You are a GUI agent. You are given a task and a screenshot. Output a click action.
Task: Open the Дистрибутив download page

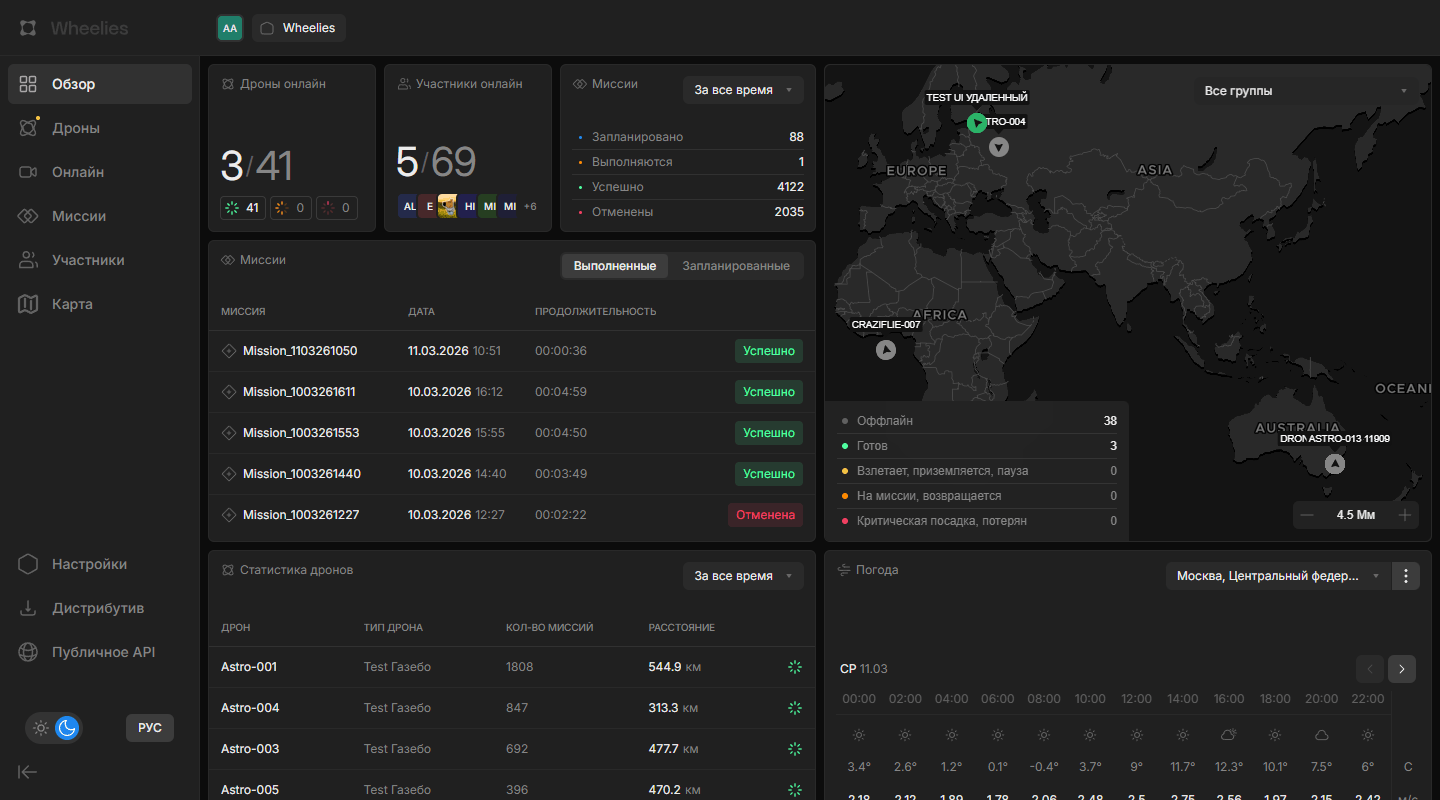click(97, 608)
